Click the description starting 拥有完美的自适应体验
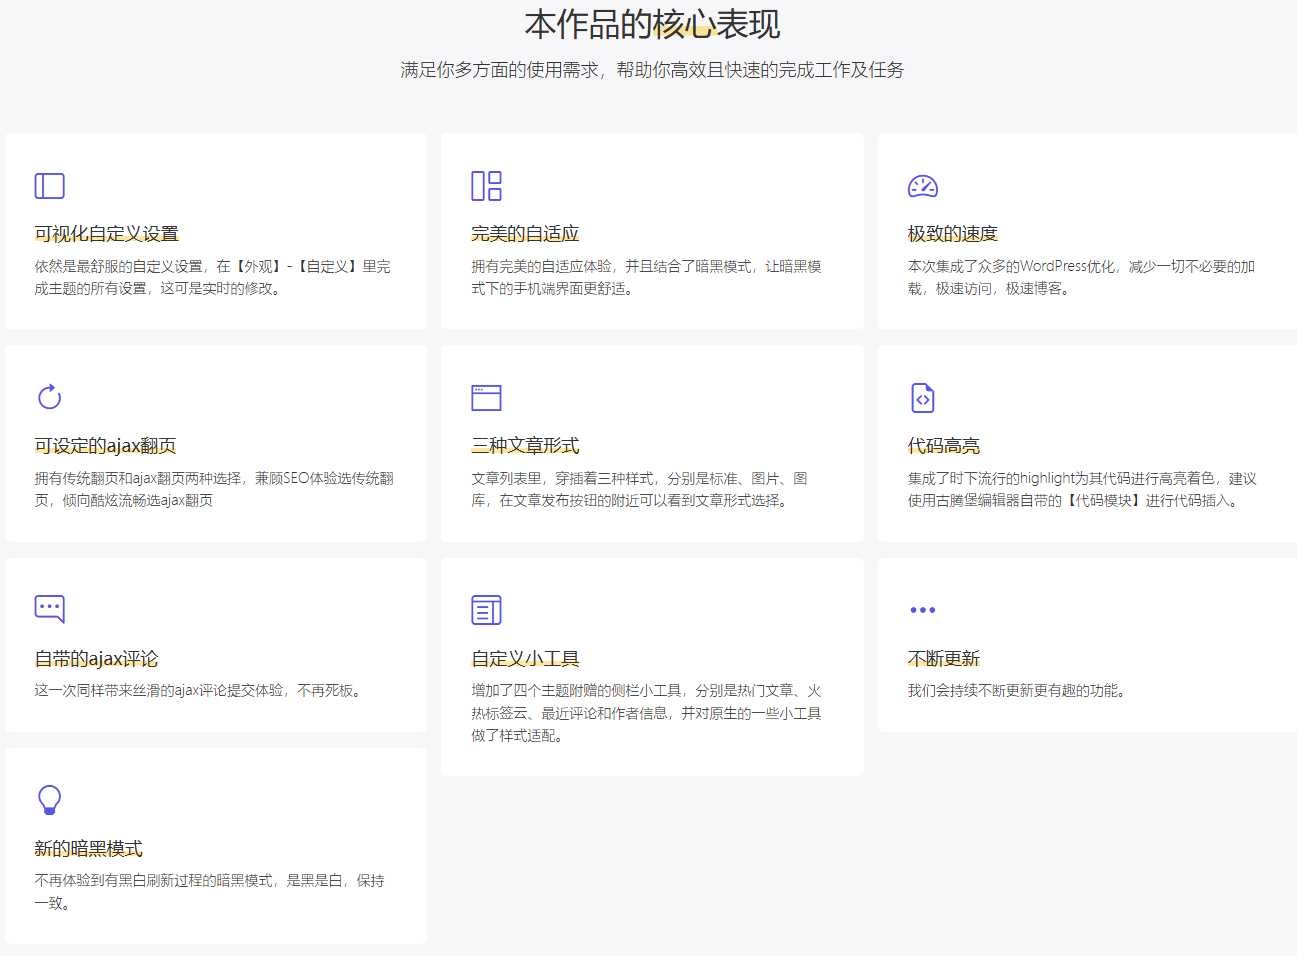This screenshot has height=956, width=1297. coord(647,277)
